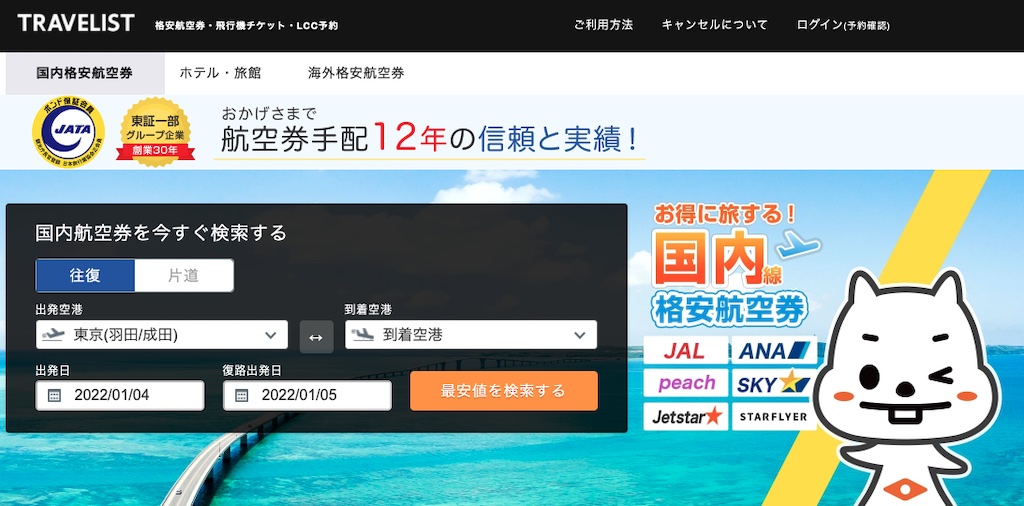This screenshot has width=1024, height=506.
Task: Click the peach airline logo
Action: click(x=685, y=383)
